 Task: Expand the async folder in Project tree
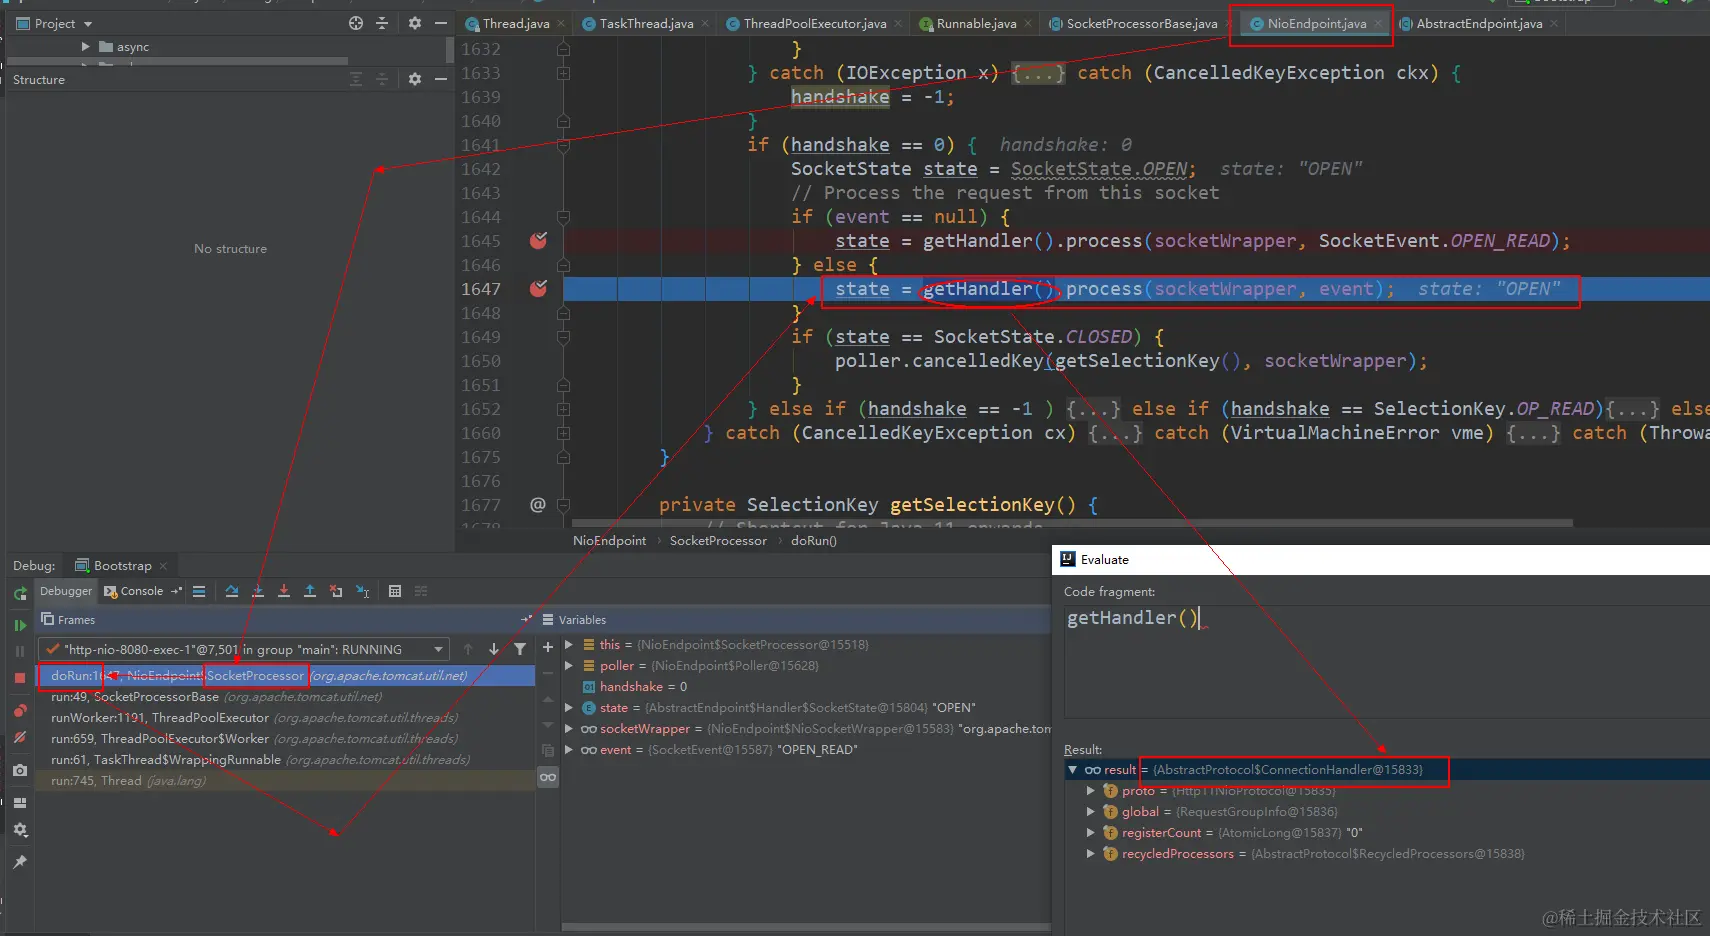(x=85, y=47)
